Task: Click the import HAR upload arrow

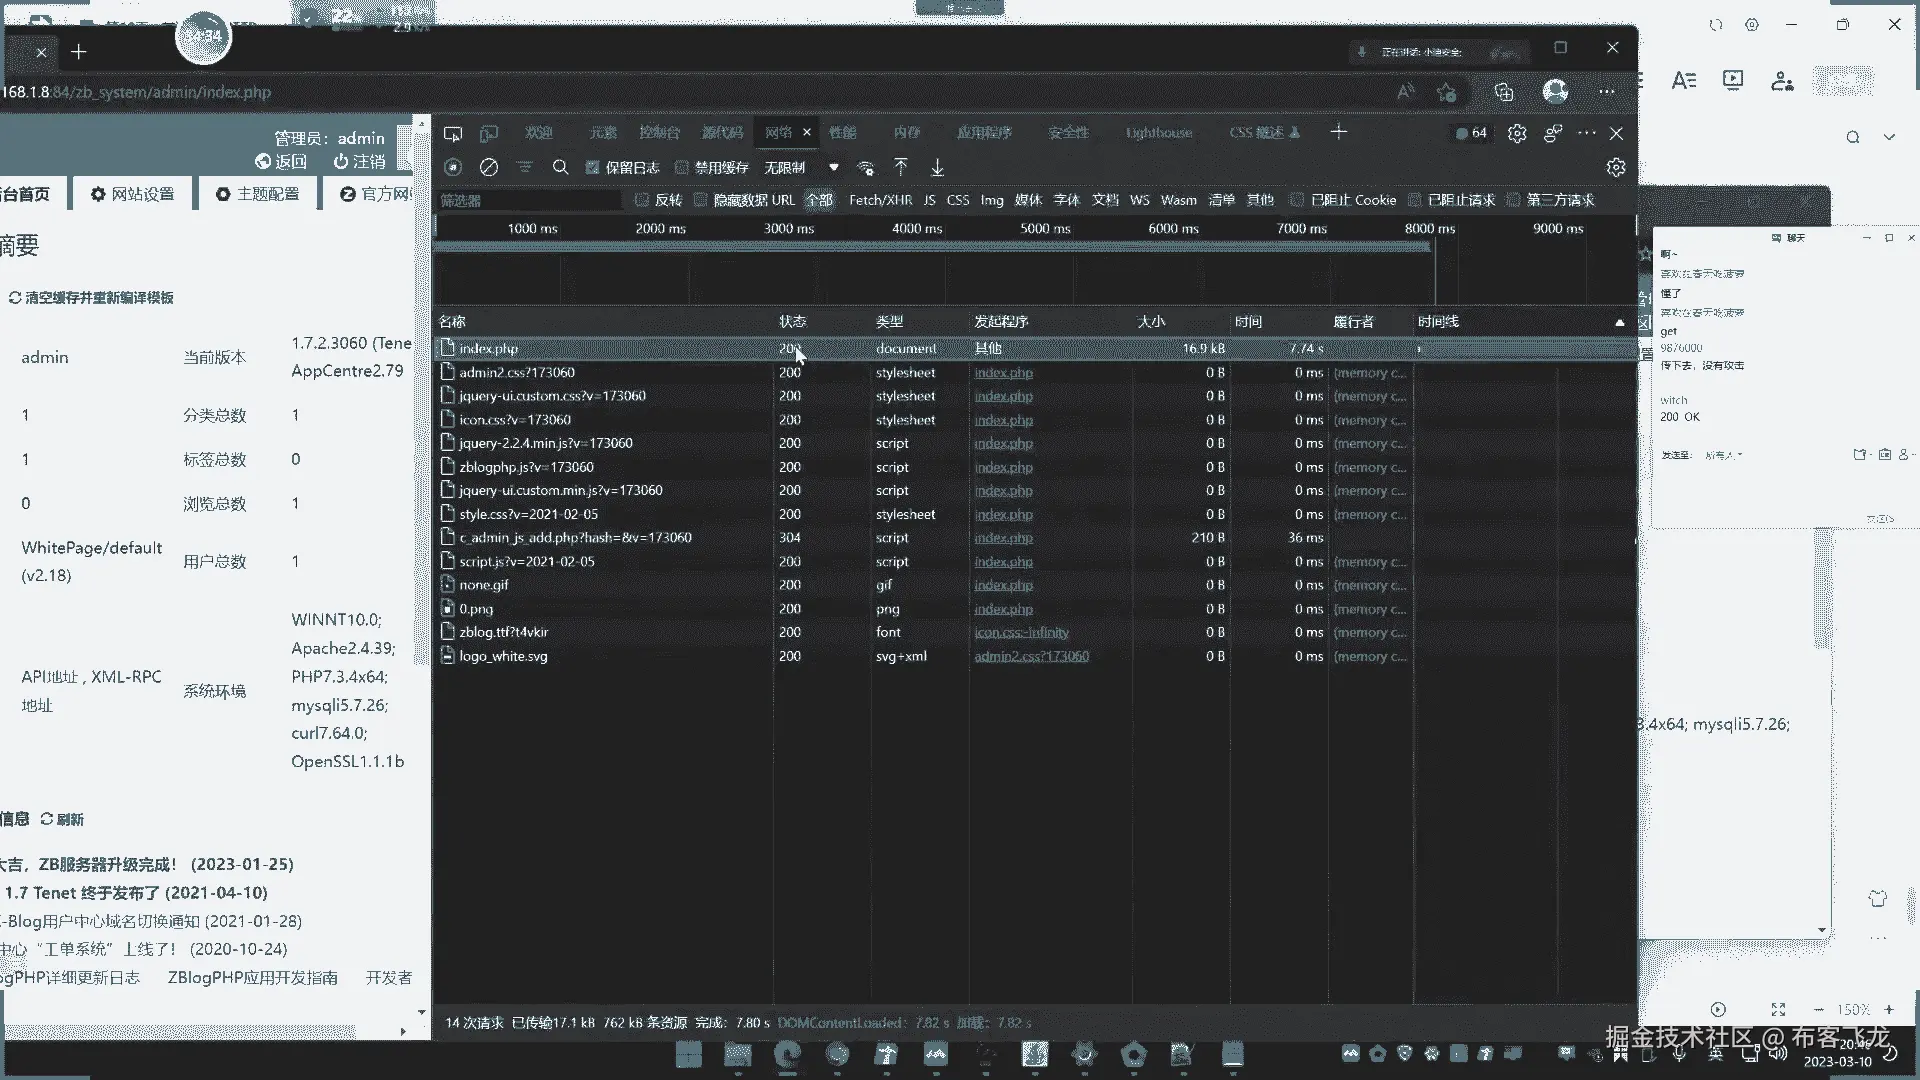Action: tap(901, 168)
